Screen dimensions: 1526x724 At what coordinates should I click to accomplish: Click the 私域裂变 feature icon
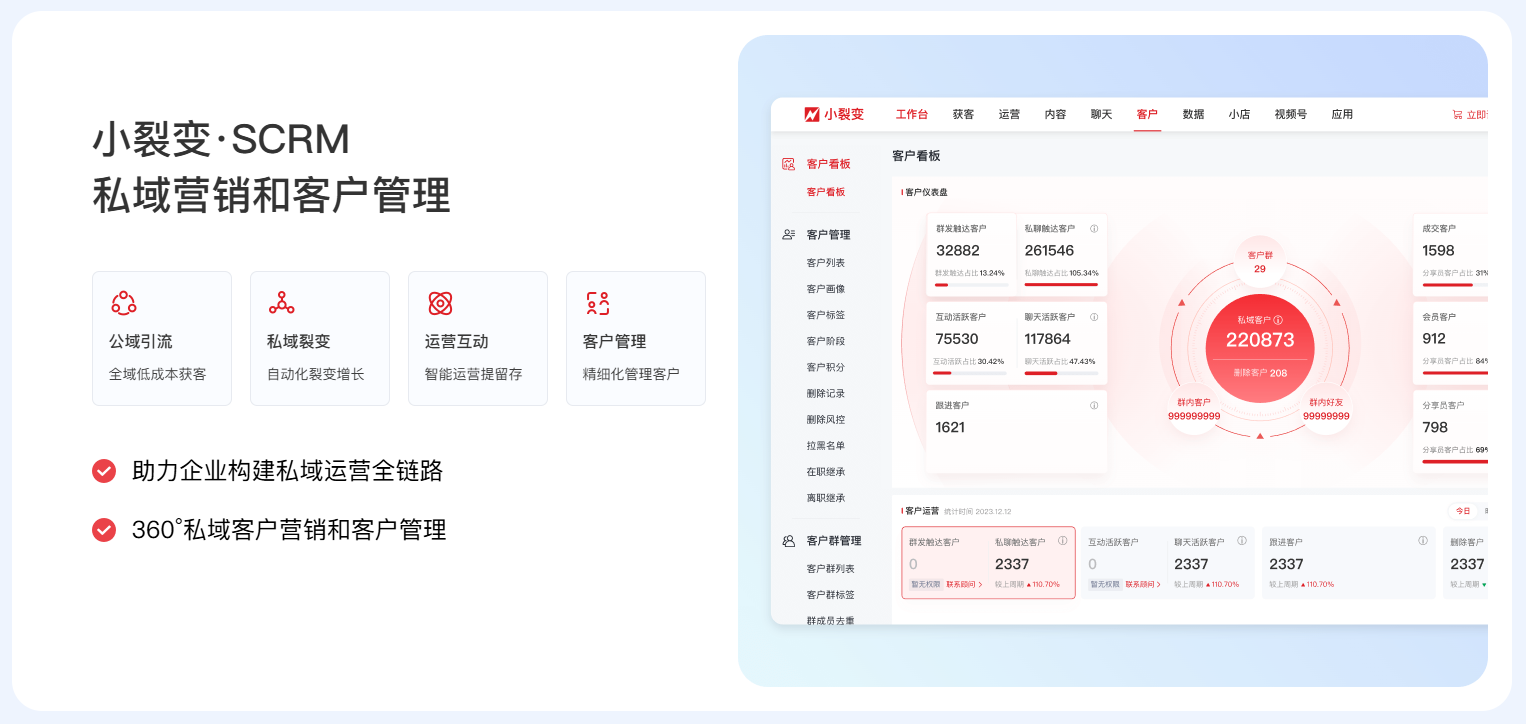(282, 303)
